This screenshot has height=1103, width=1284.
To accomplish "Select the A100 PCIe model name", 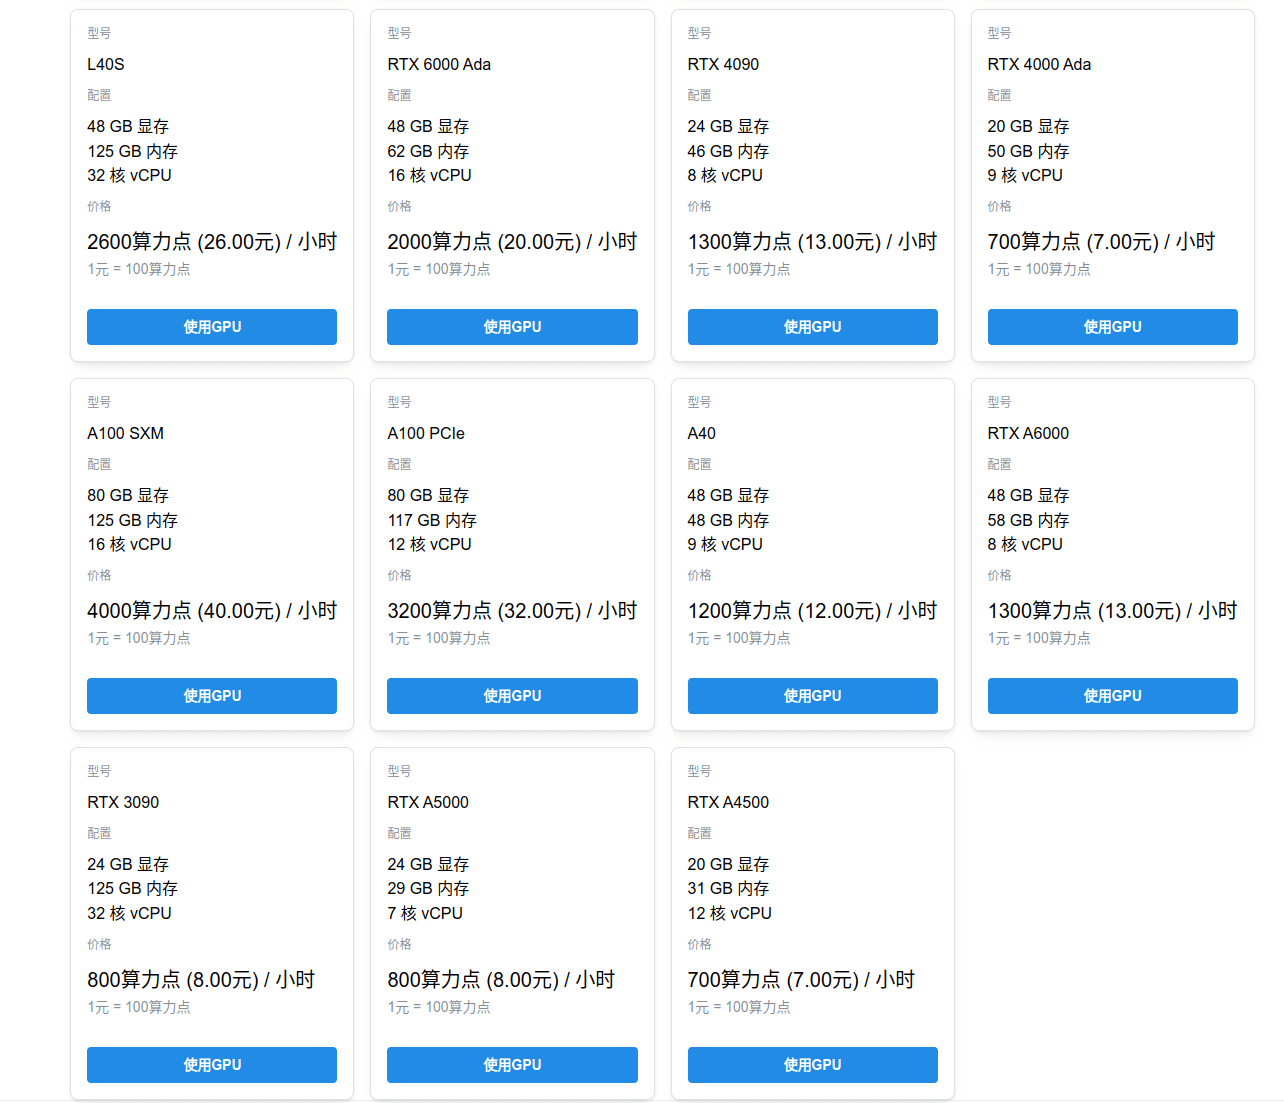I will pyautogui.click(x=426, y=433).
